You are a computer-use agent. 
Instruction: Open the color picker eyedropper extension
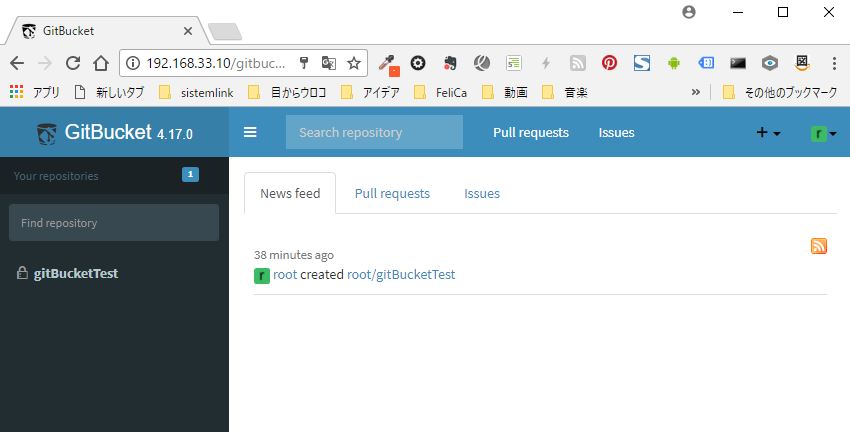pos(388,65)
